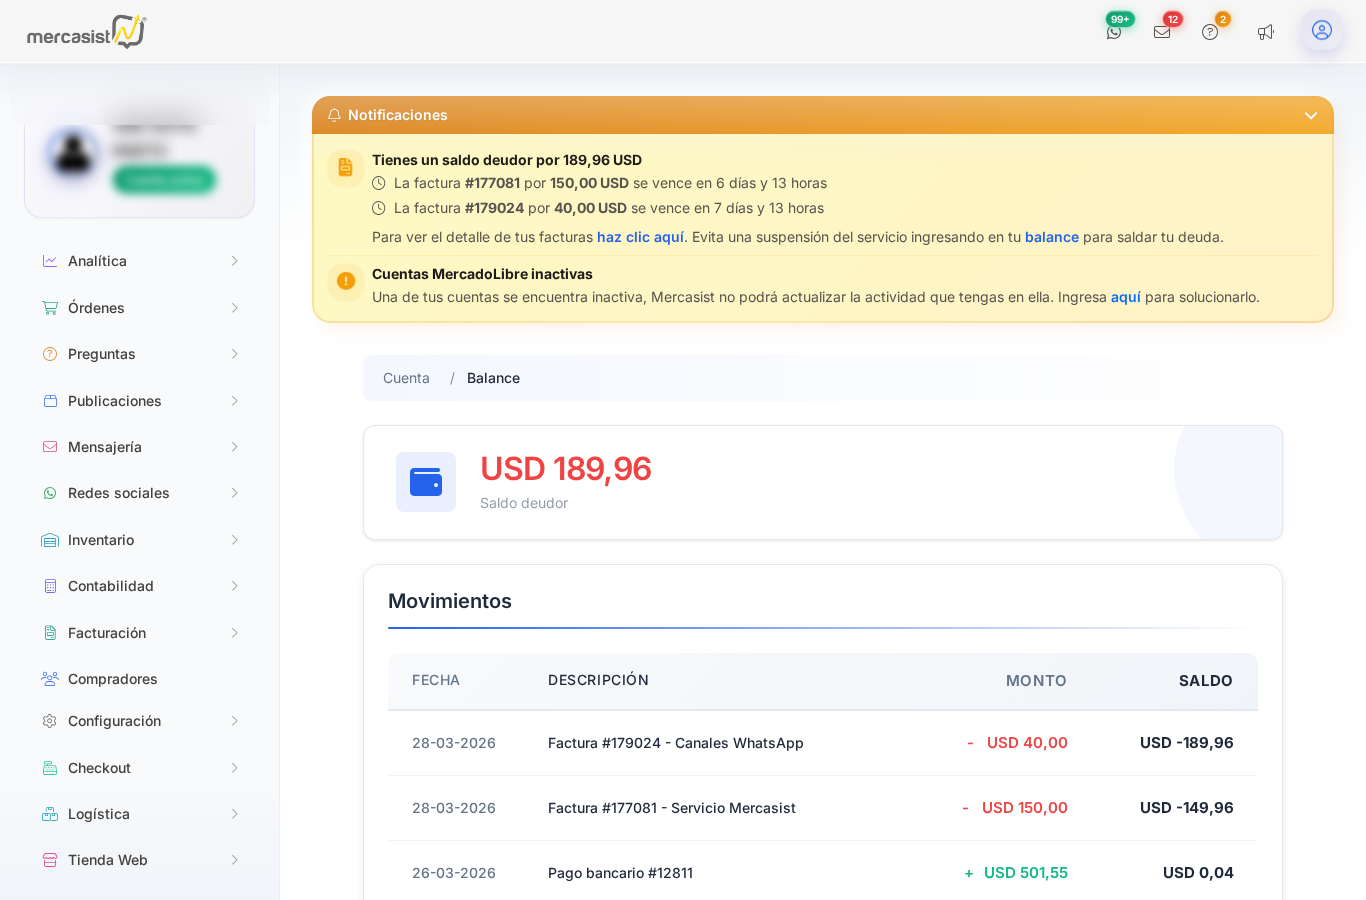Image resolution: width=1366 pixels, height=900 pixels.
Task: Collapse the Notificaciones panel chevron
Action: coord(1310,116)
